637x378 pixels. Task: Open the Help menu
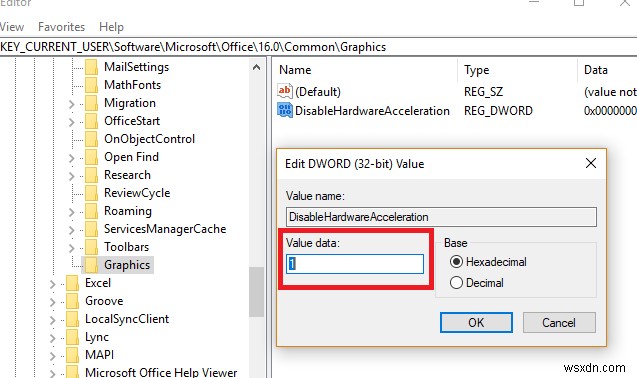click(x=111, y=27)
